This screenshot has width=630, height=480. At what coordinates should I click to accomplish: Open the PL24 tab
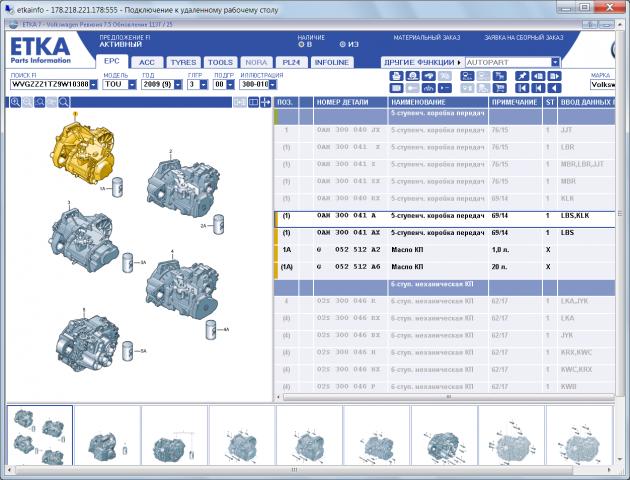click(x=292, y=62)
